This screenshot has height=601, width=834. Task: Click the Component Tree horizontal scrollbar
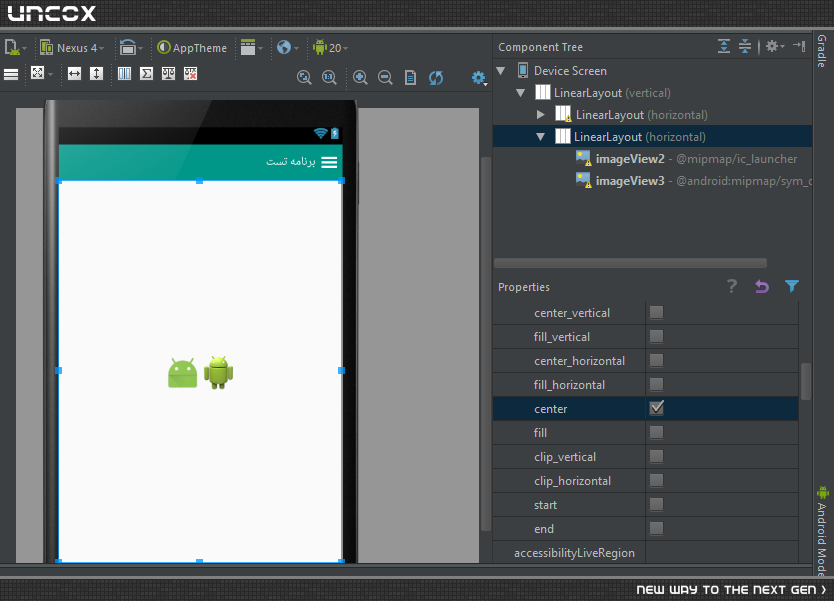(630, 263)
